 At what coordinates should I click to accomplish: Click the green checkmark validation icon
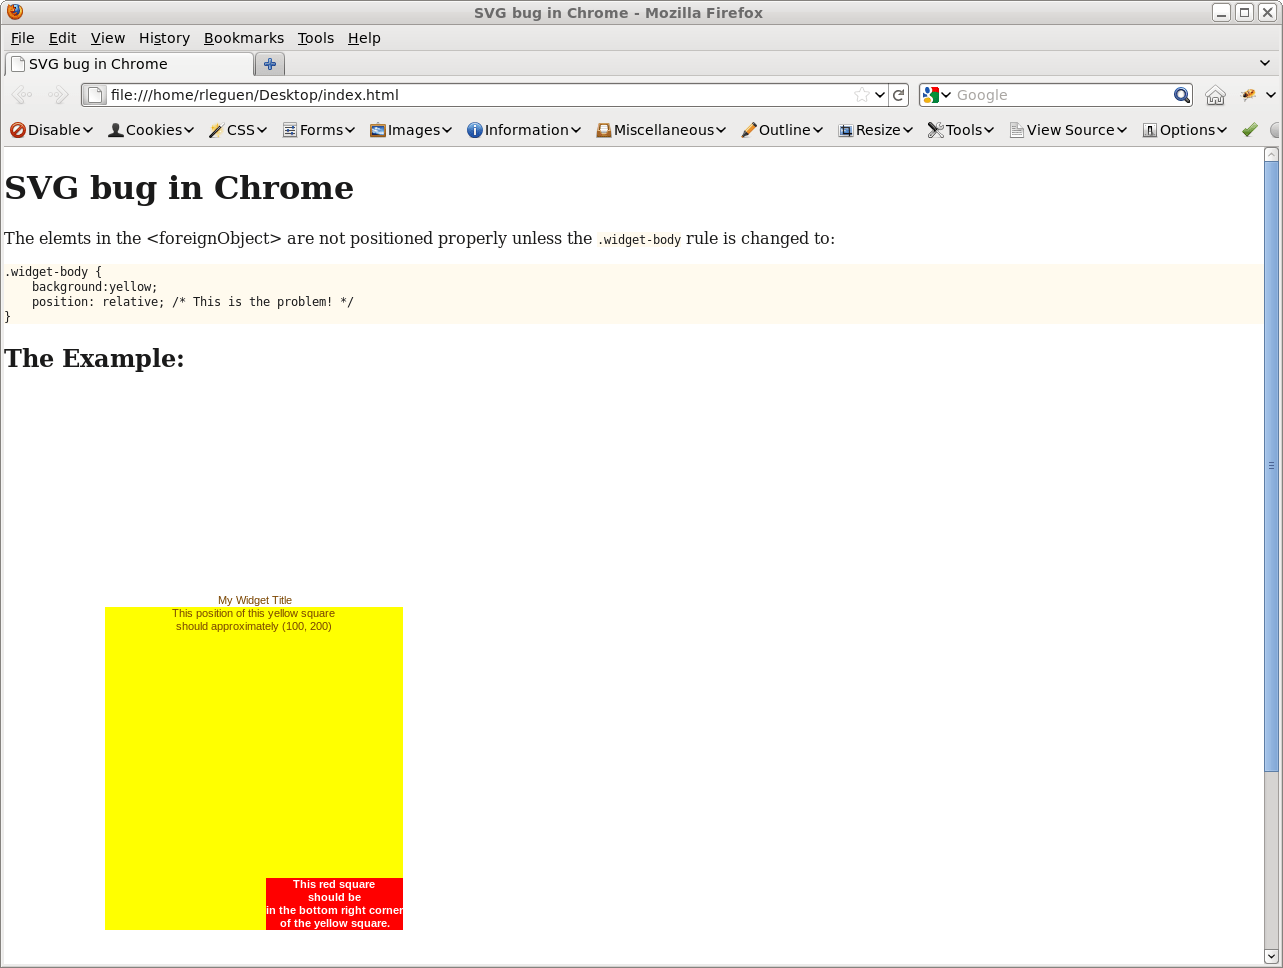point(1250,130)
